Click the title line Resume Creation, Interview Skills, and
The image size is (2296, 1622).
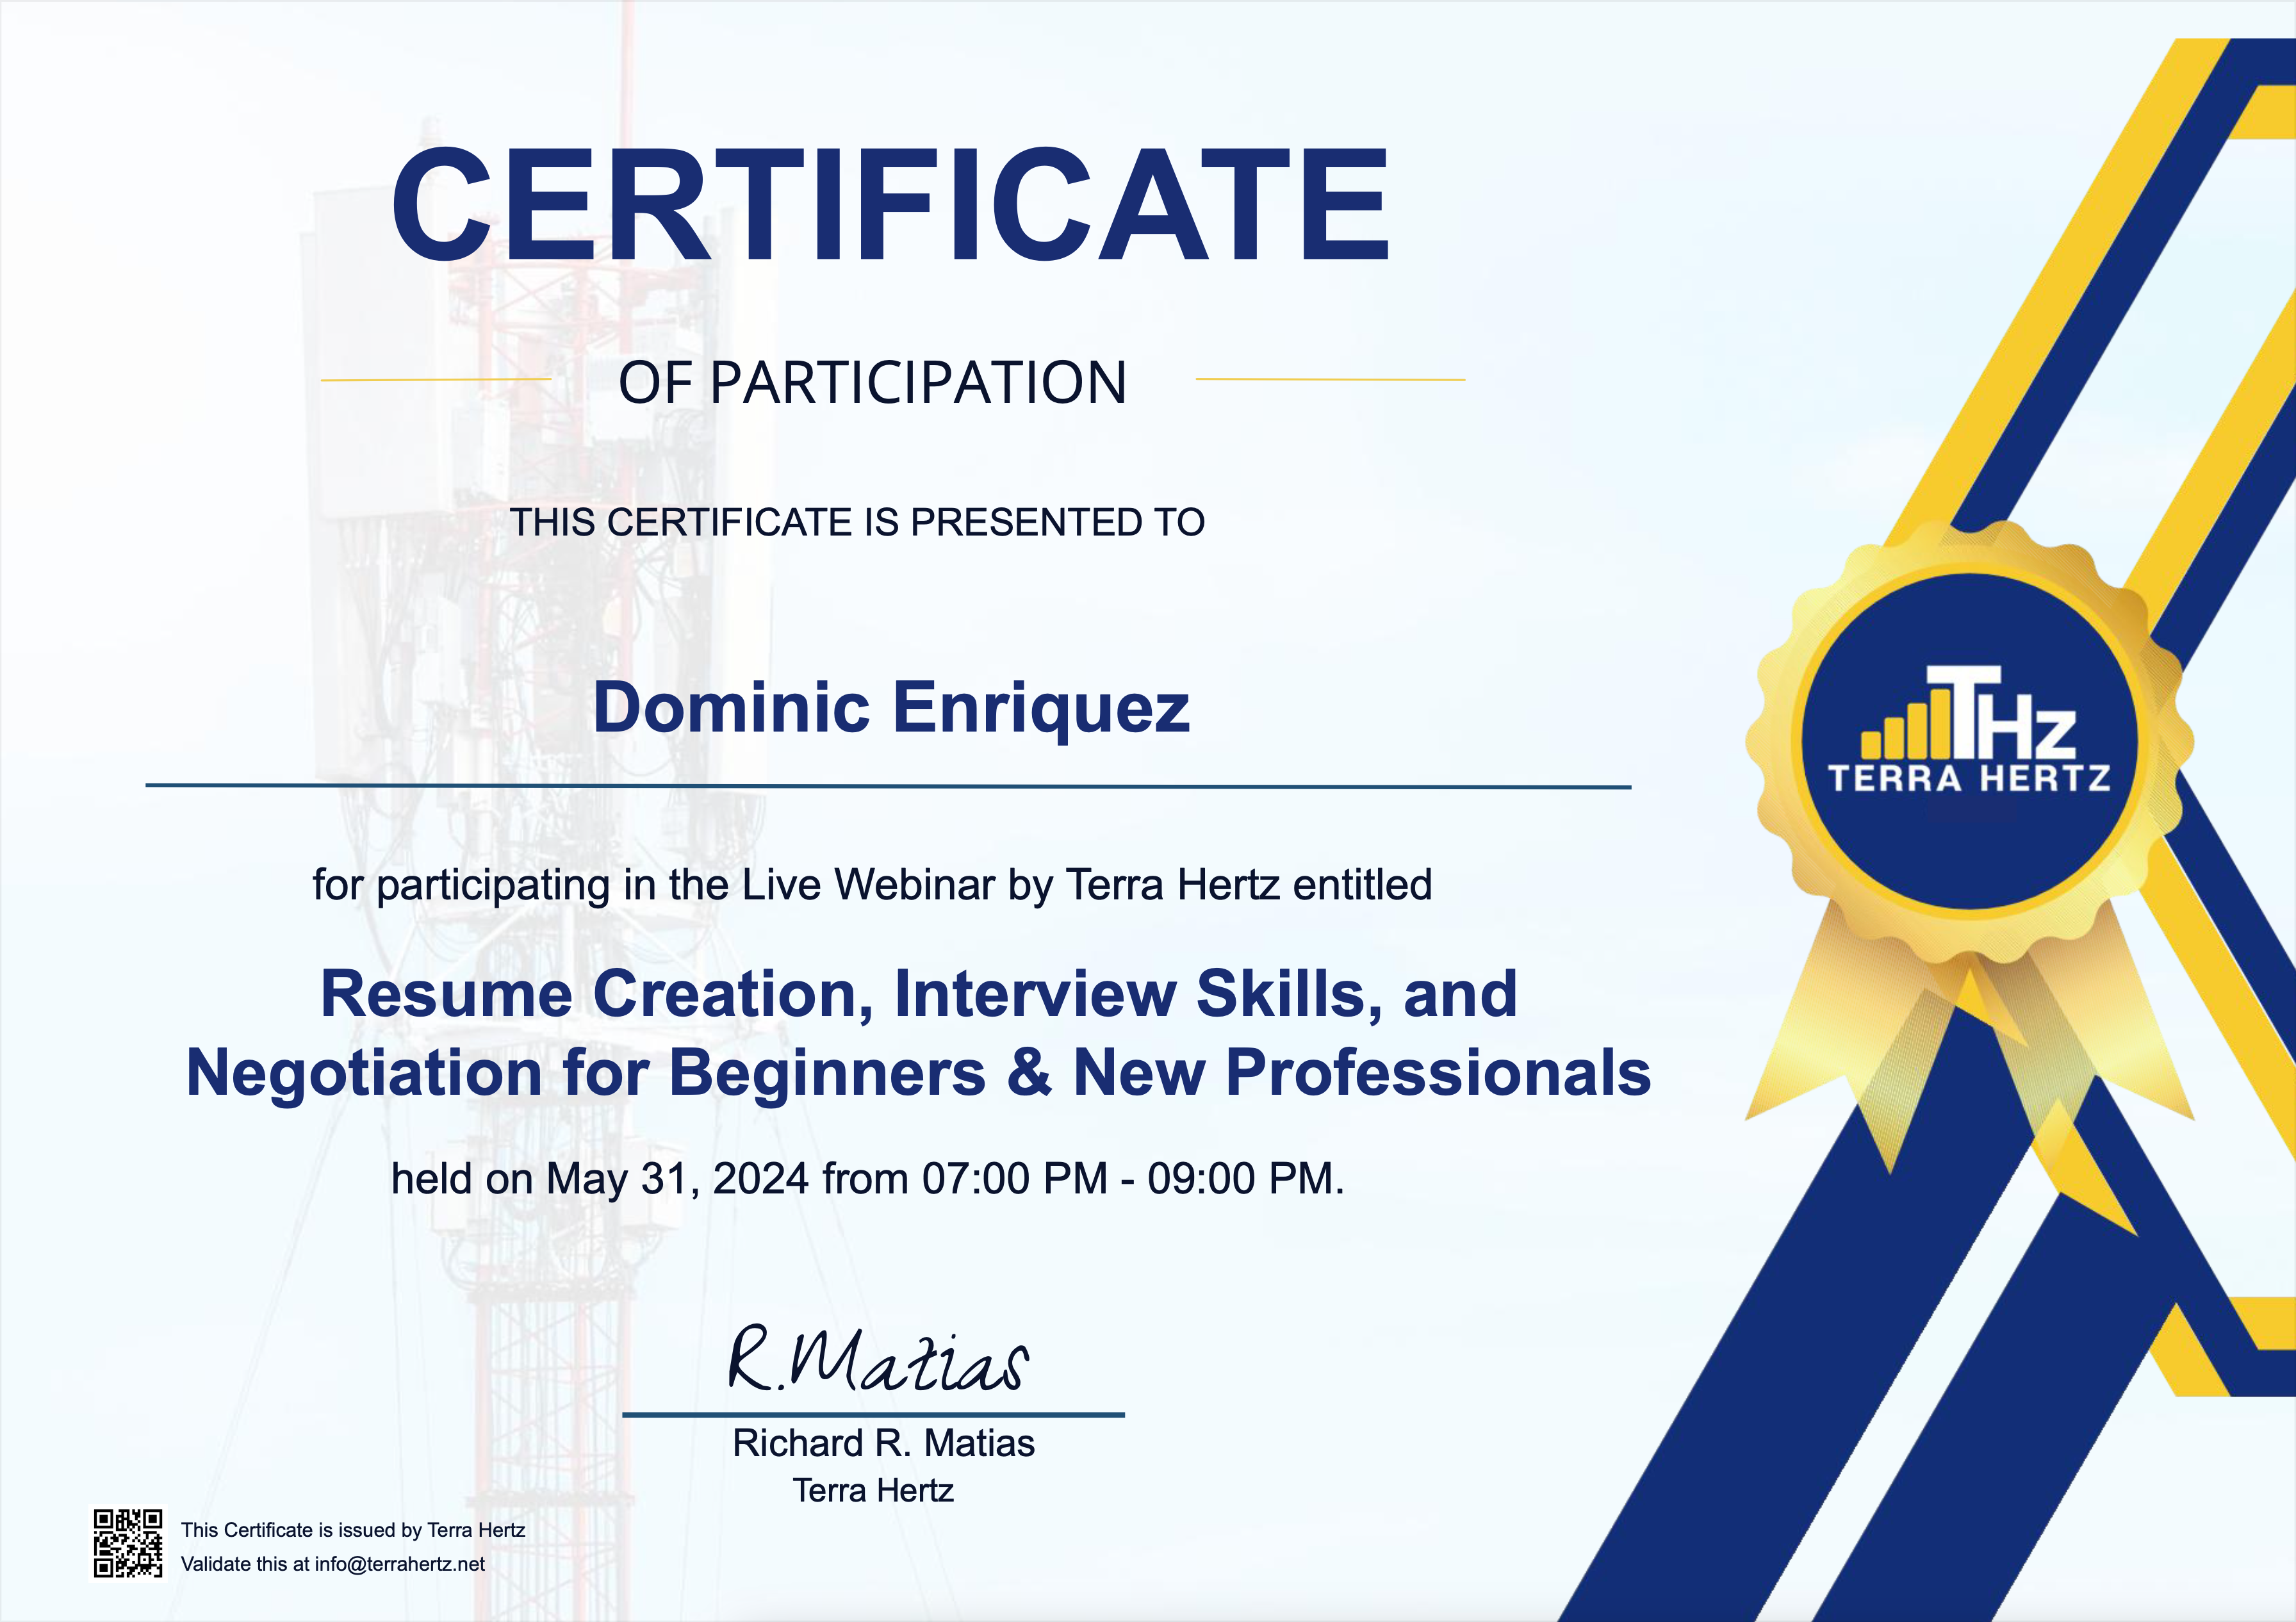(918, 995)
